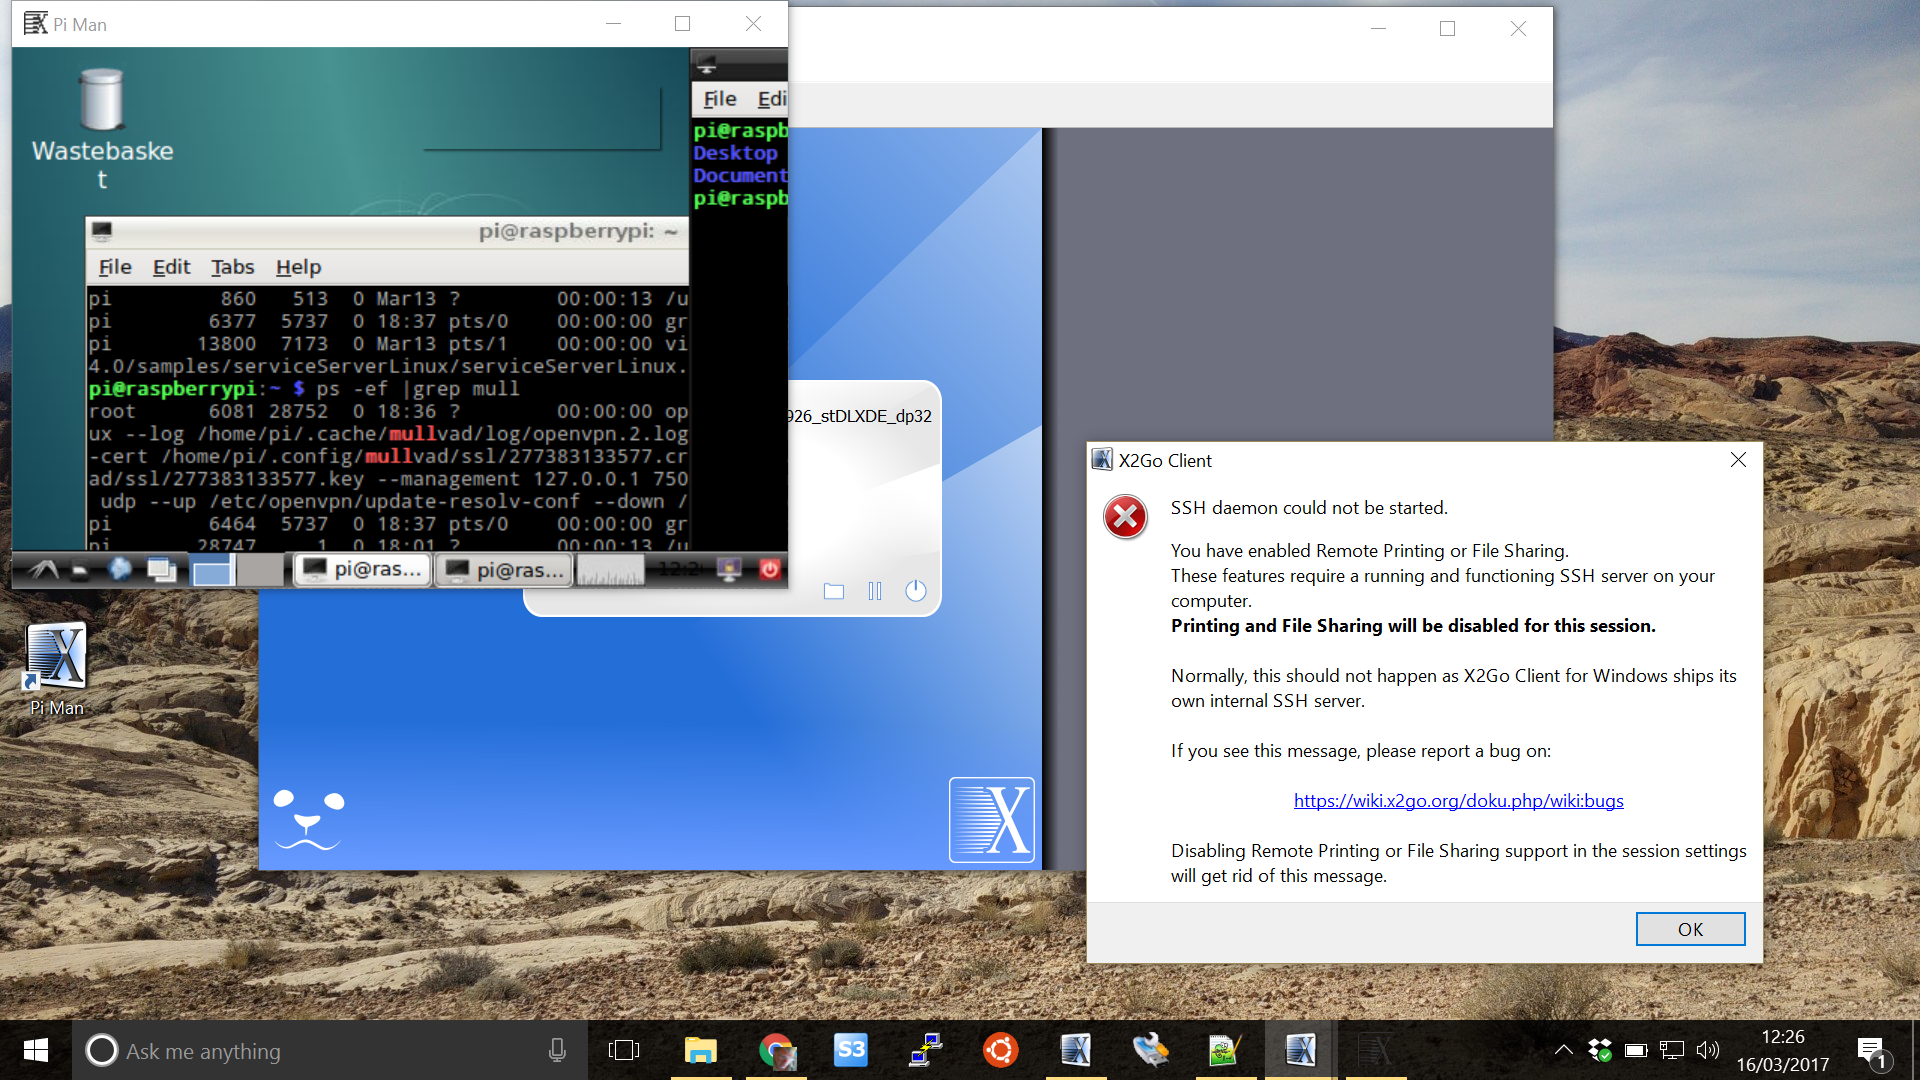
Task: Click the red error icon in dialog
Action: click(1125, 517)
